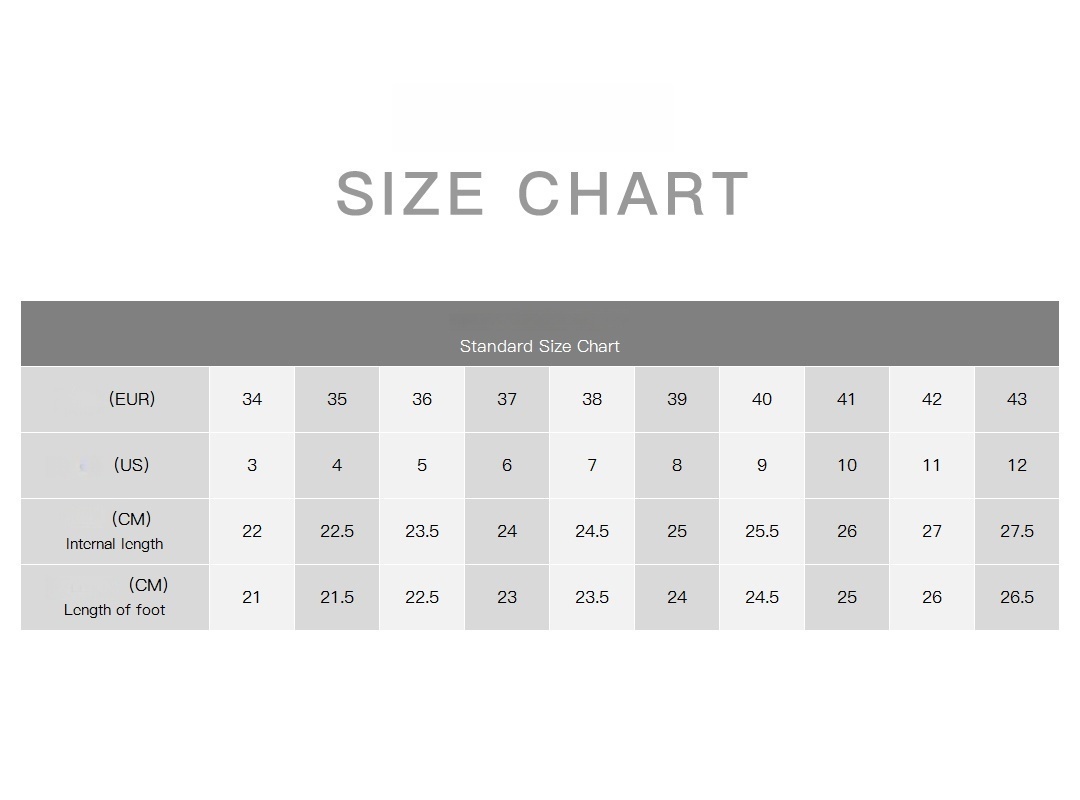The height and width of the screenshot is (800, 1080).
Task: Click the 25.5 internal length cell
Action: pyautogui.click(x=762, y=531)
